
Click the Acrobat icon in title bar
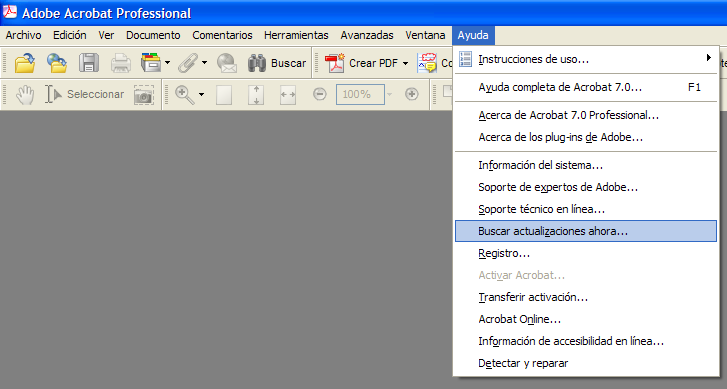pyautogui.click(x=10, y=12)
